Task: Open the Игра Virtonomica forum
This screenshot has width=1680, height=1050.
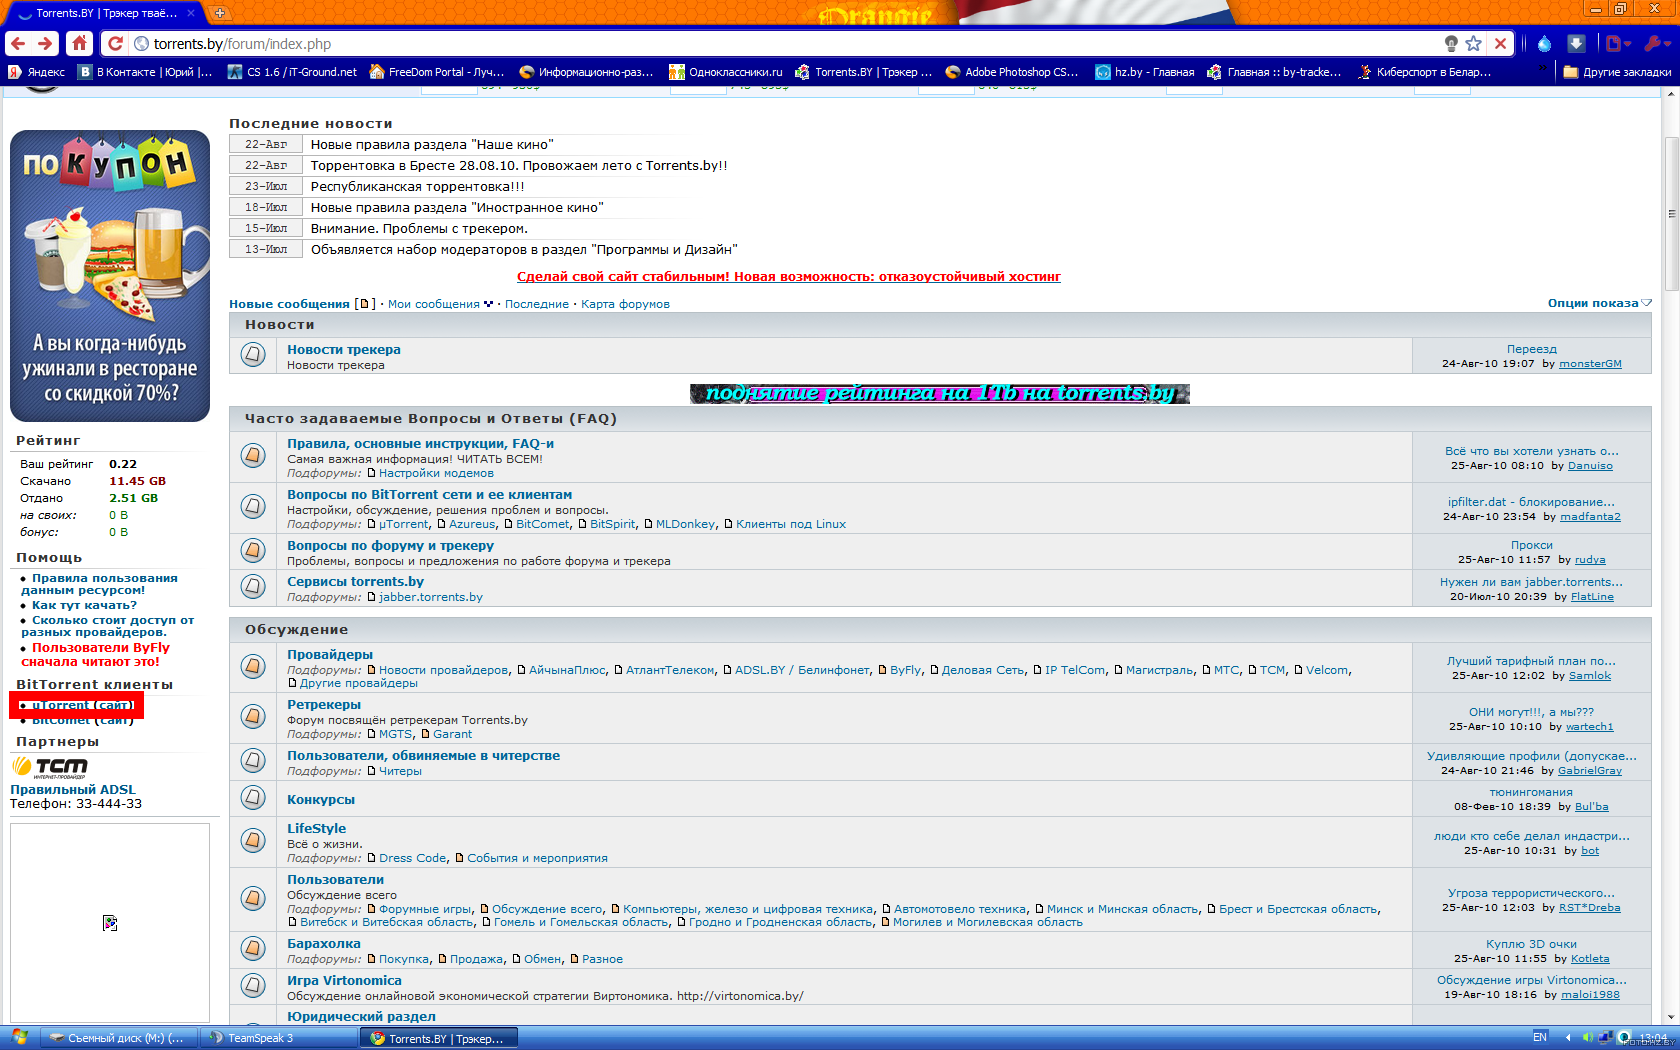Action: pyautogui.click(x=344, y=980)
